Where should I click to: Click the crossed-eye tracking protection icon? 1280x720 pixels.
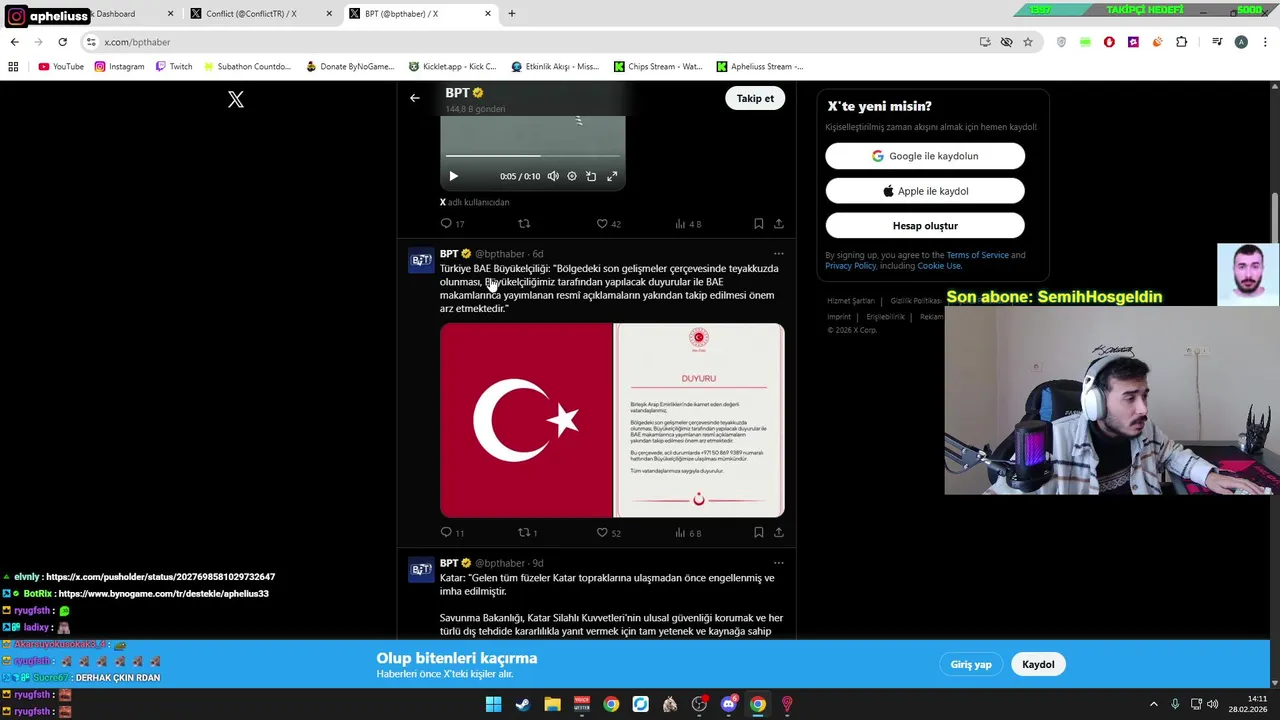(1006, 42)
